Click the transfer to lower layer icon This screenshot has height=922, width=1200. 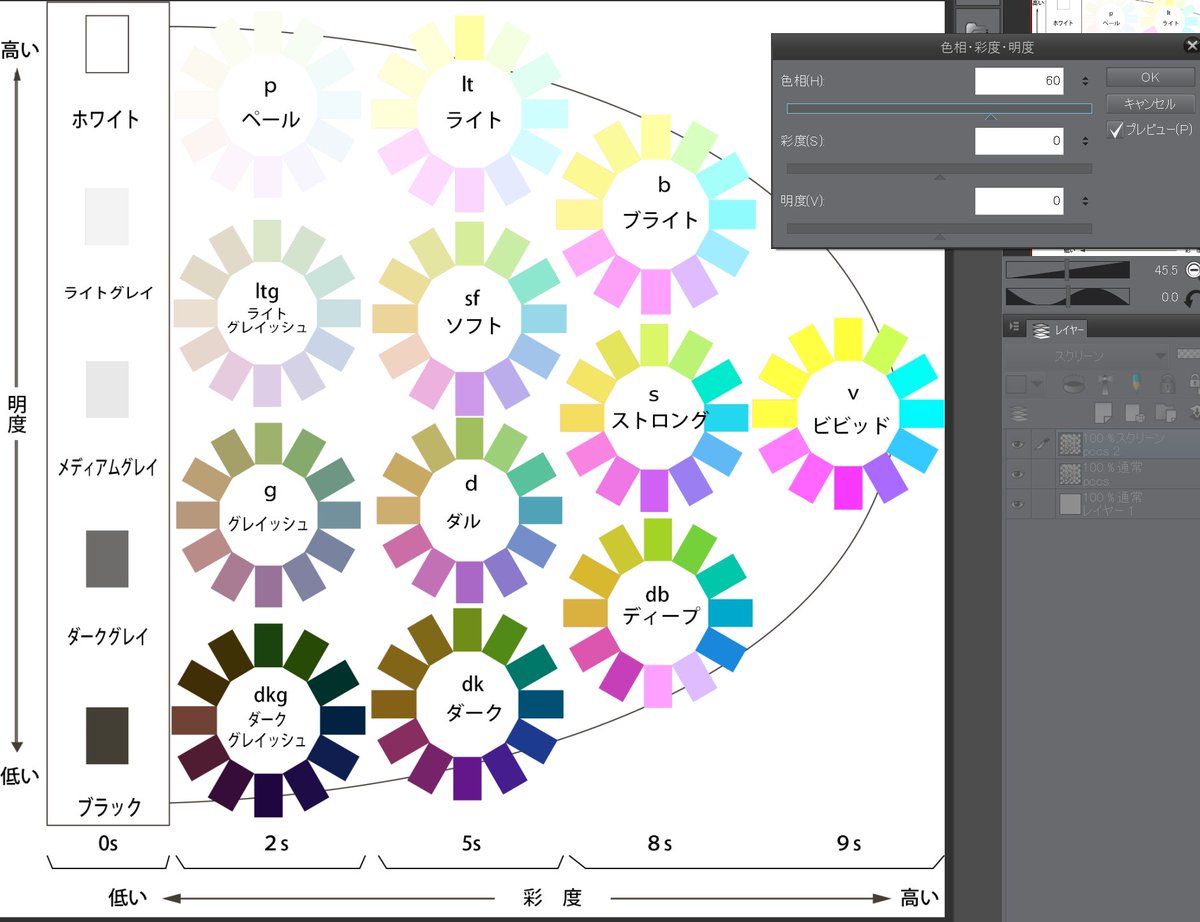(1193, 412)
